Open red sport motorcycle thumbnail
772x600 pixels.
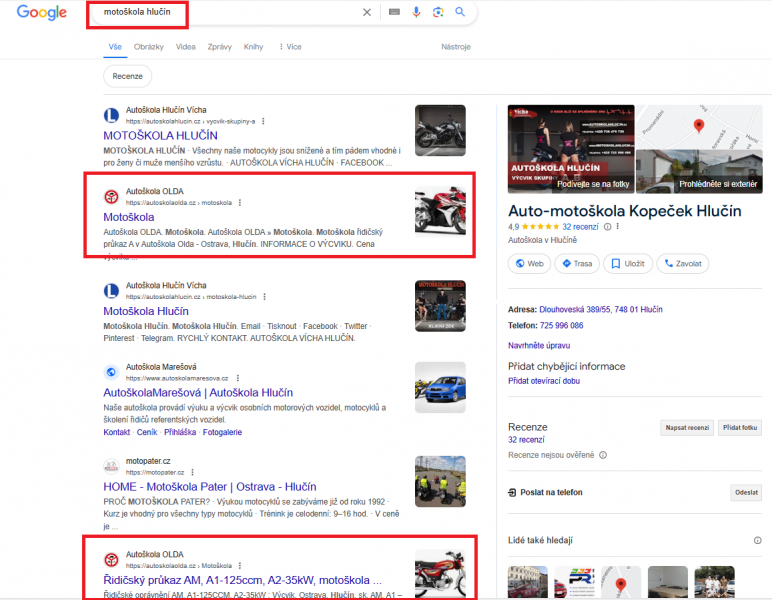coord(440,212)
